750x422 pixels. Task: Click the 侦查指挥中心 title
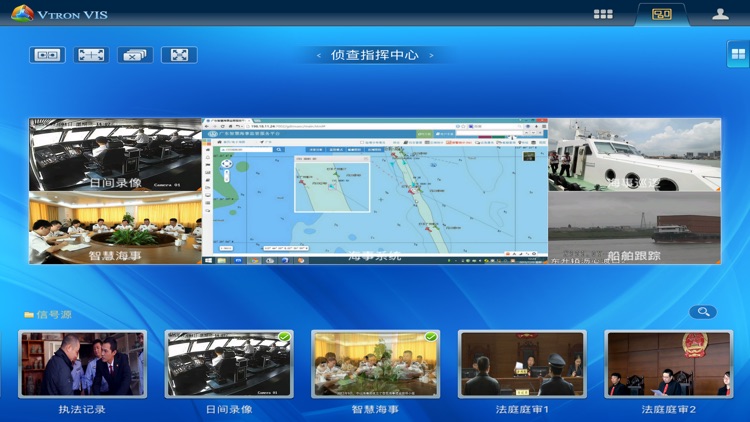375,55
